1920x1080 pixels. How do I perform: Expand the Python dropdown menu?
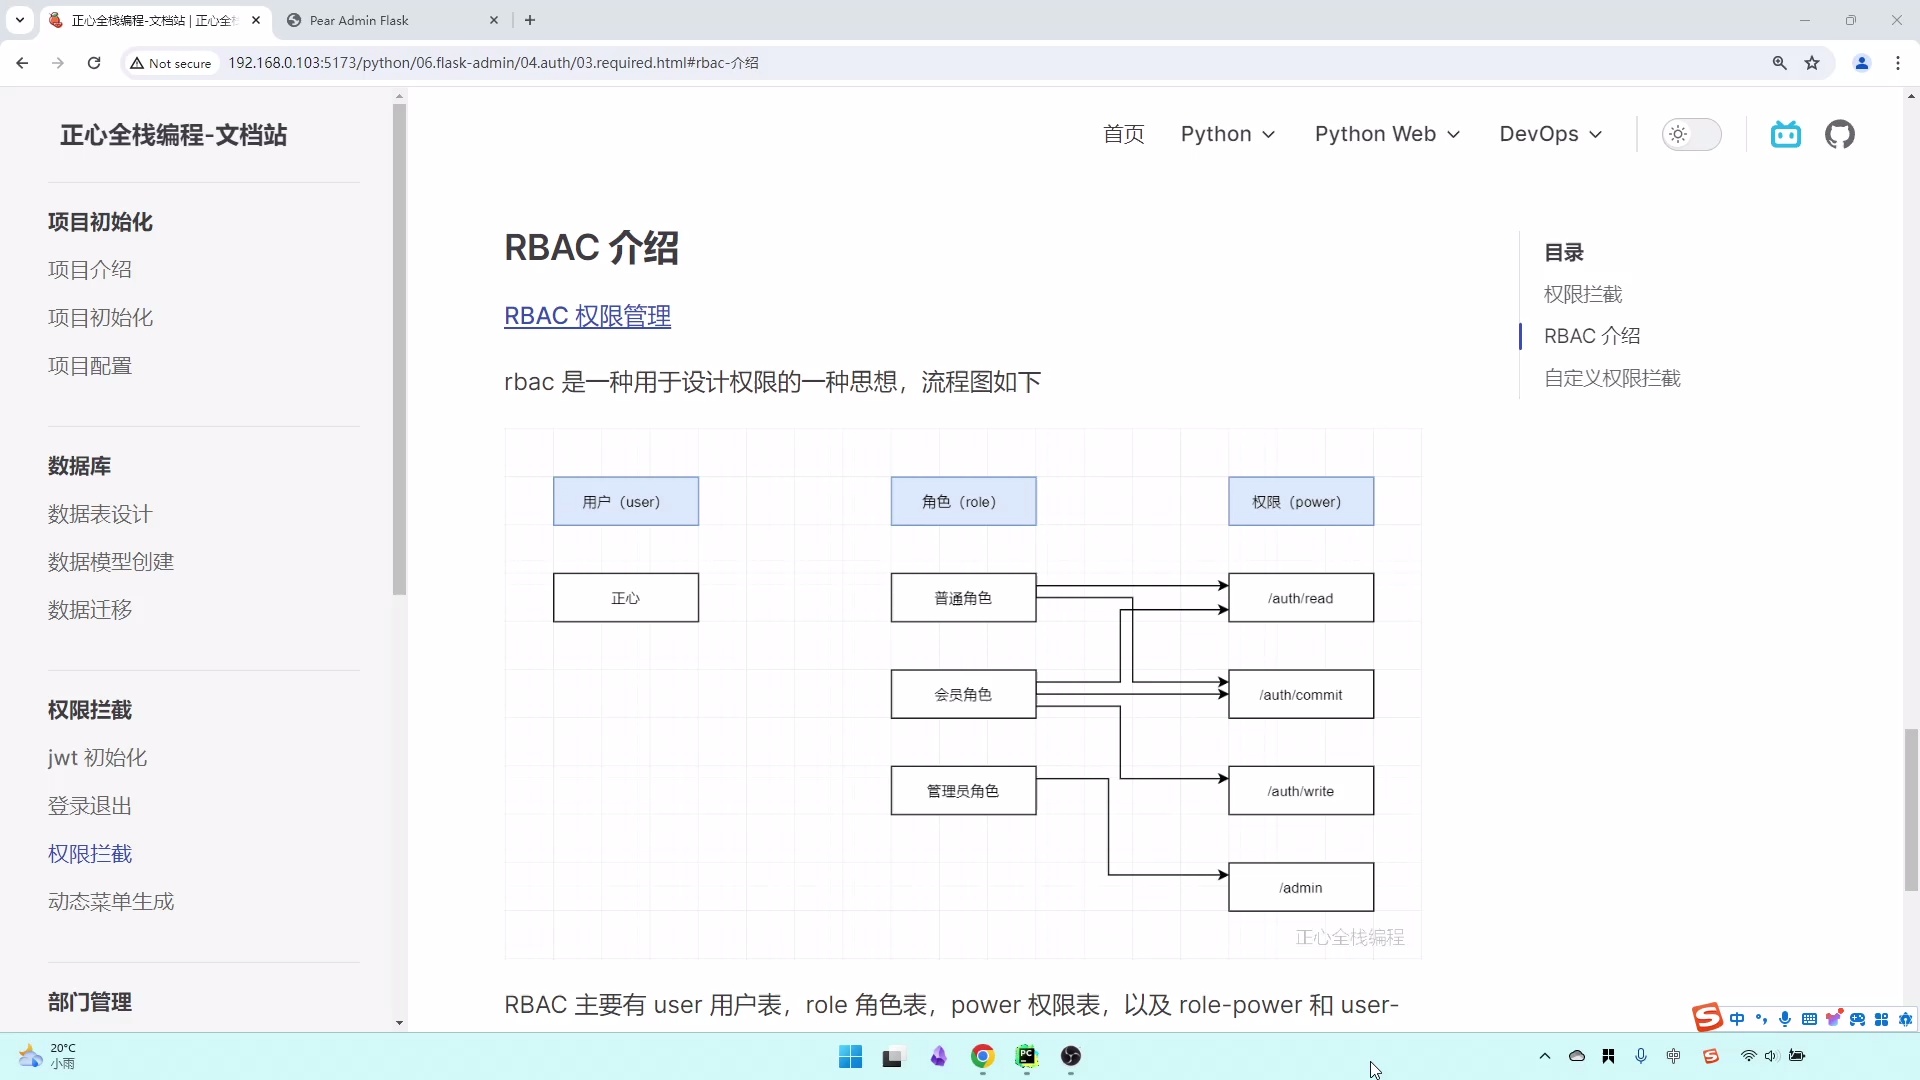coord(1228,134)
